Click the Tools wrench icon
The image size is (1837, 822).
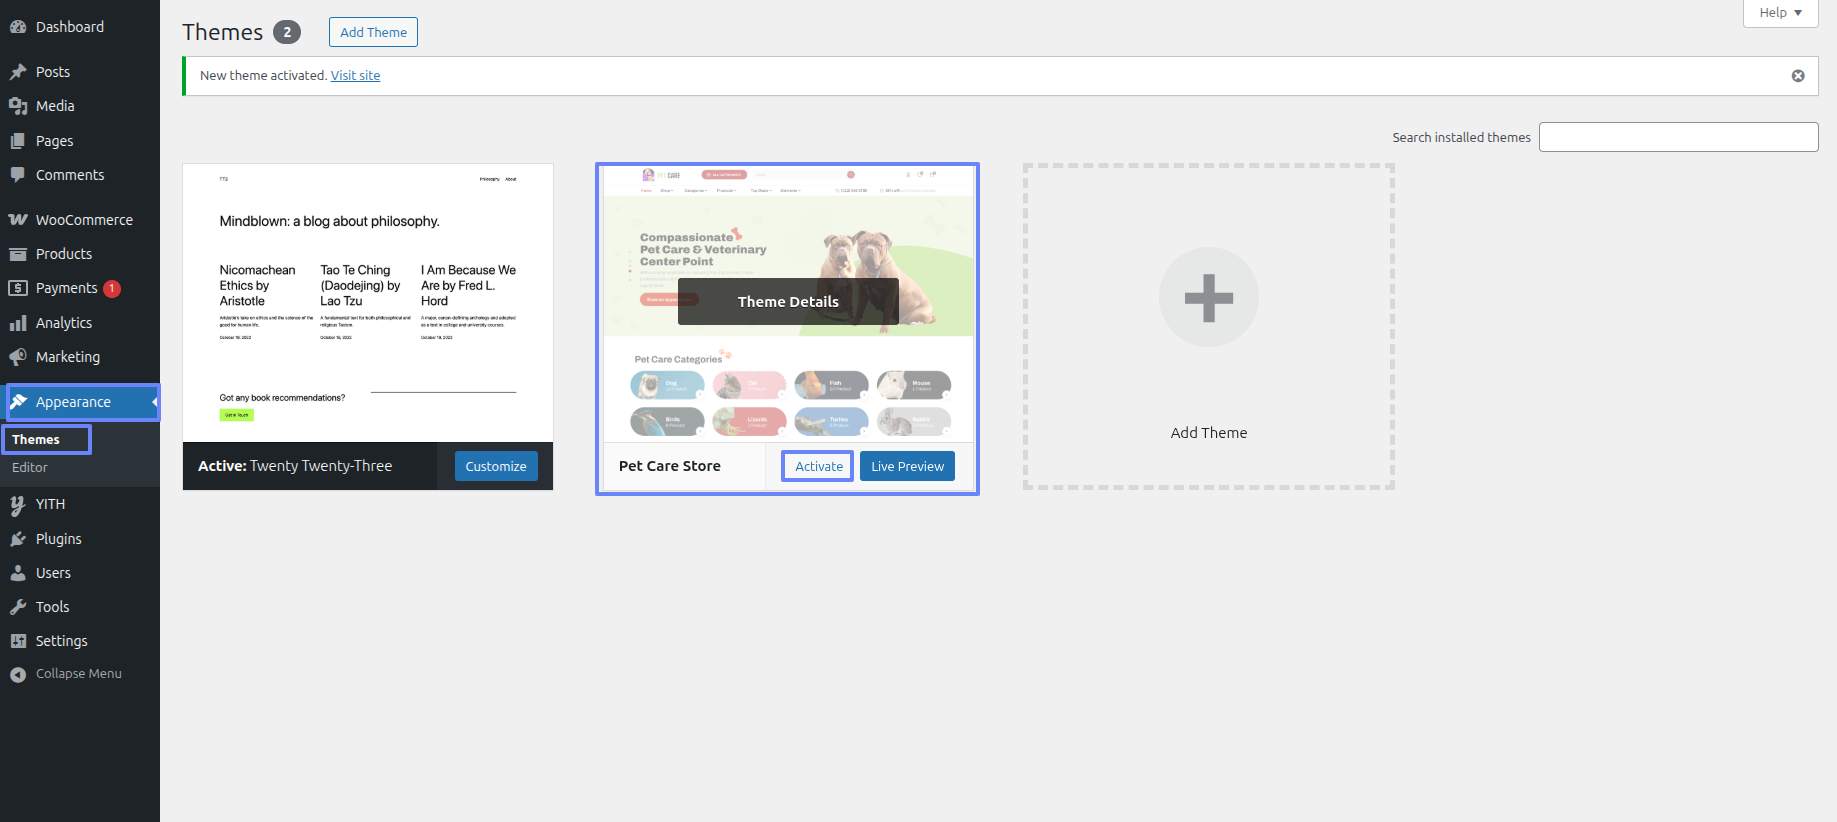18,607
